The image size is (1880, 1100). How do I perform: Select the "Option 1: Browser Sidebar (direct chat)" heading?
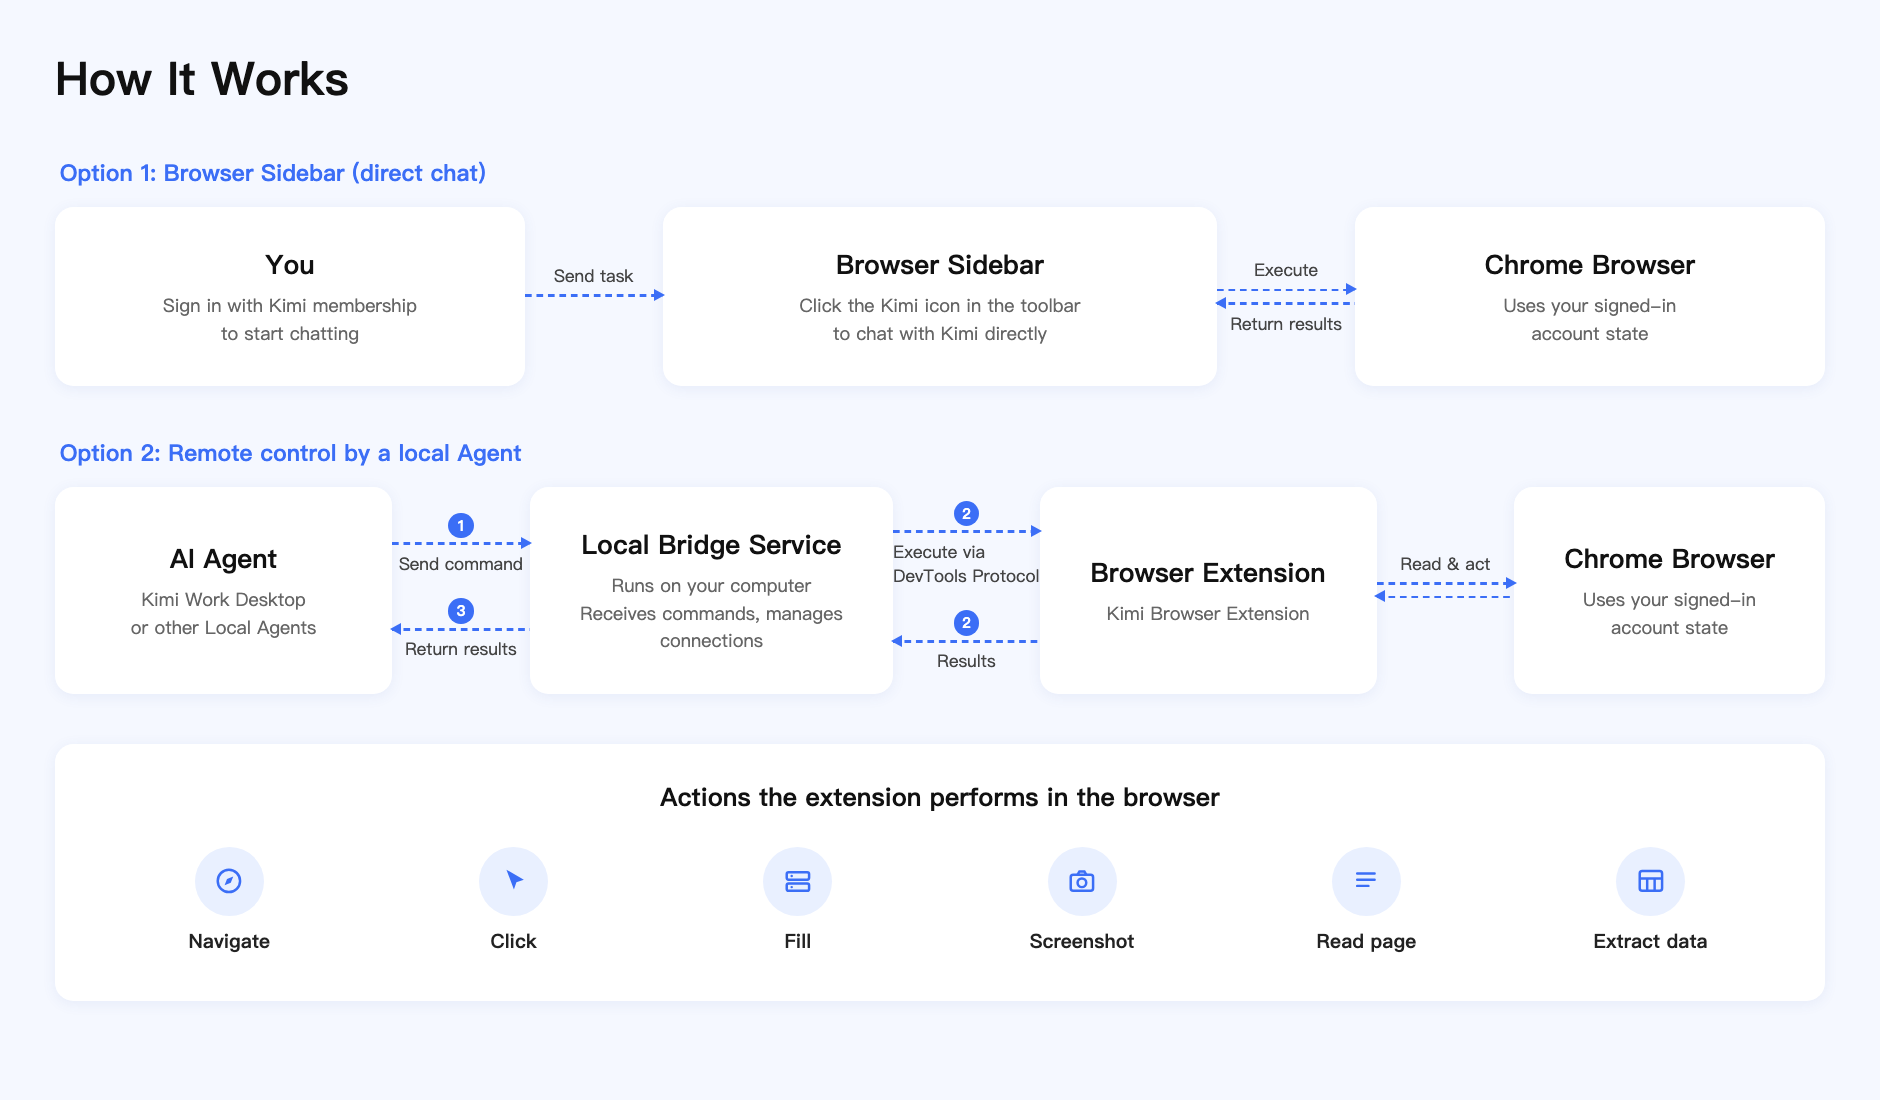coord(273,173)
